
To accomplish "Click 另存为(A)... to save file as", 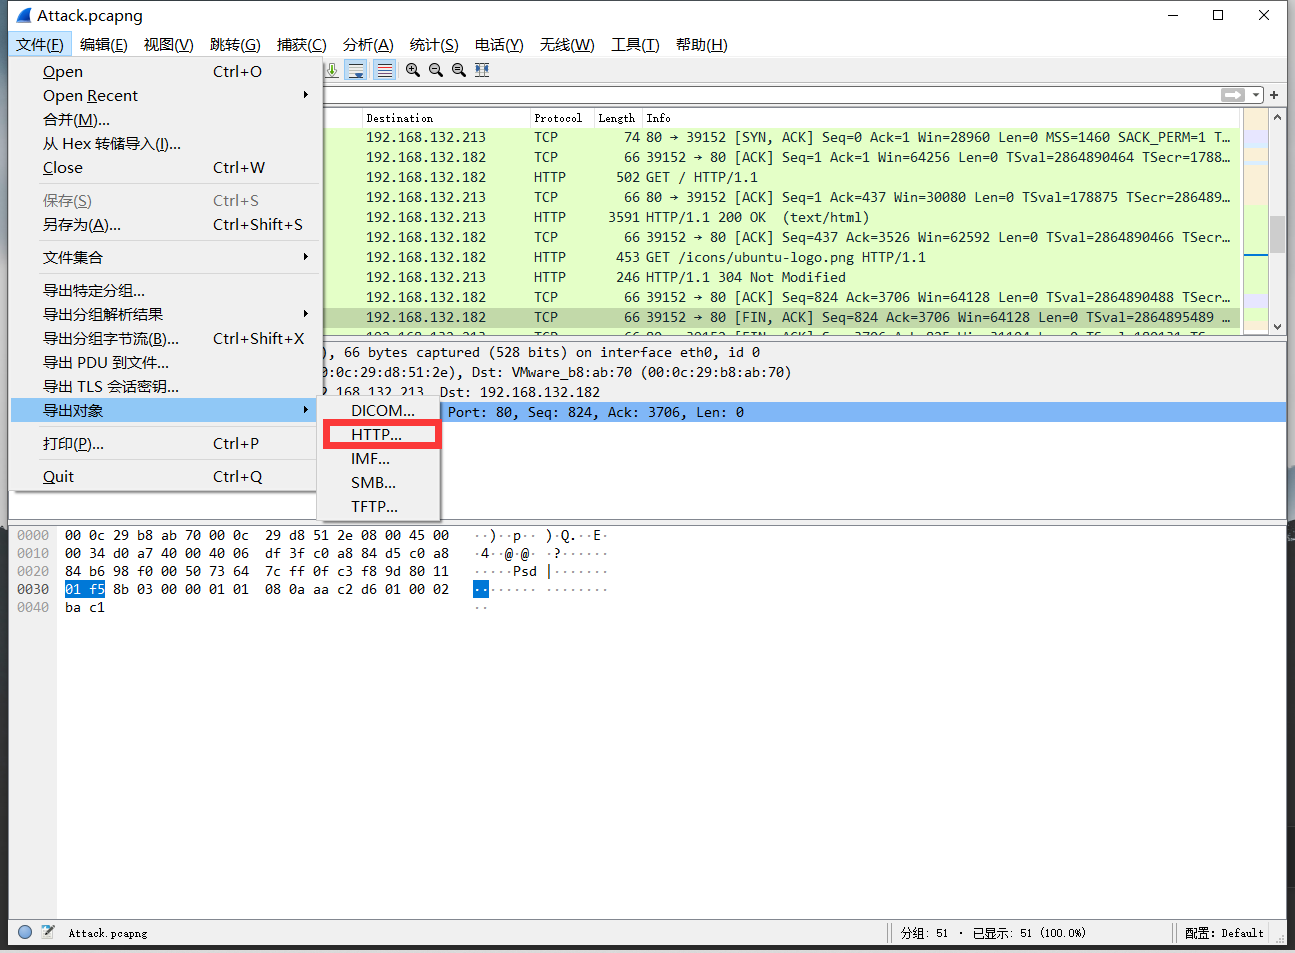I will 82,225.
